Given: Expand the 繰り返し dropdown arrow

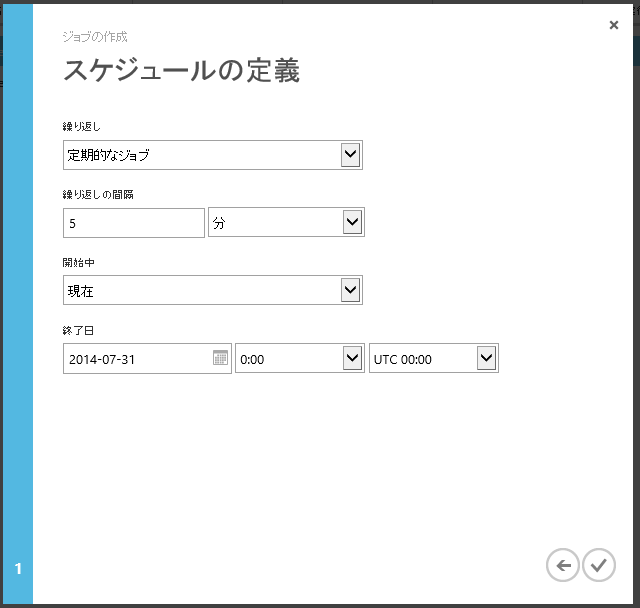Looking at the screenshot, I should [x=350, y=154].
